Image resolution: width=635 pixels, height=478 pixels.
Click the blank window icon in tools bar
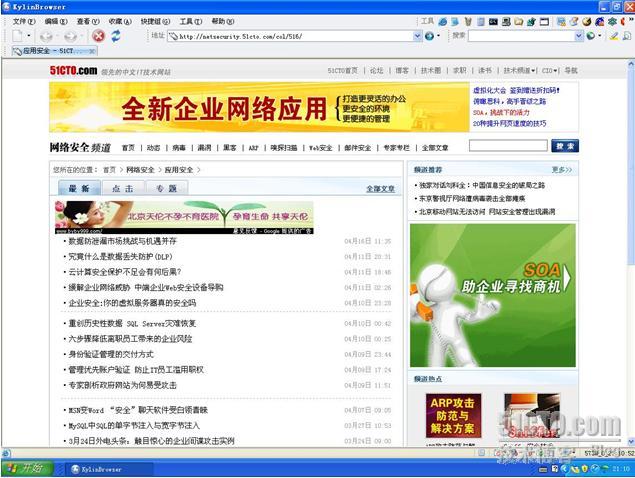coord(544,22)
